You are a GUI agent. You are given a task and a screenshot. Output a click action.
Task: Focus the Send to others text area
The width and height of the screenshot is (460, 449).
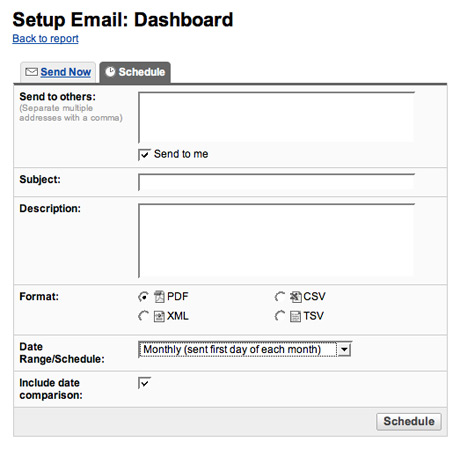[x=276, y=117]
